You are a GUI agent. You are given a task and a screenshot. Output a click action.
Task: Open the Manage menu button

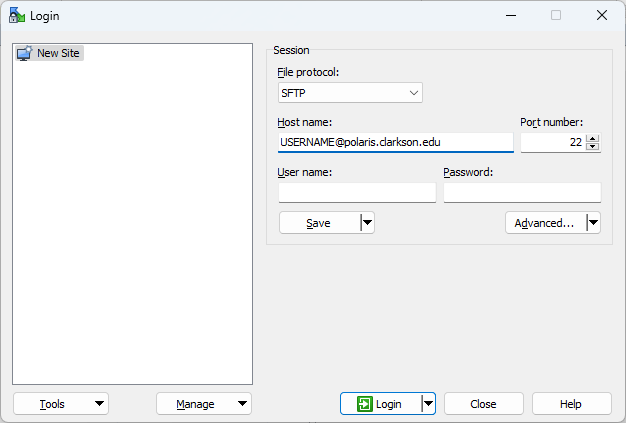204,404
